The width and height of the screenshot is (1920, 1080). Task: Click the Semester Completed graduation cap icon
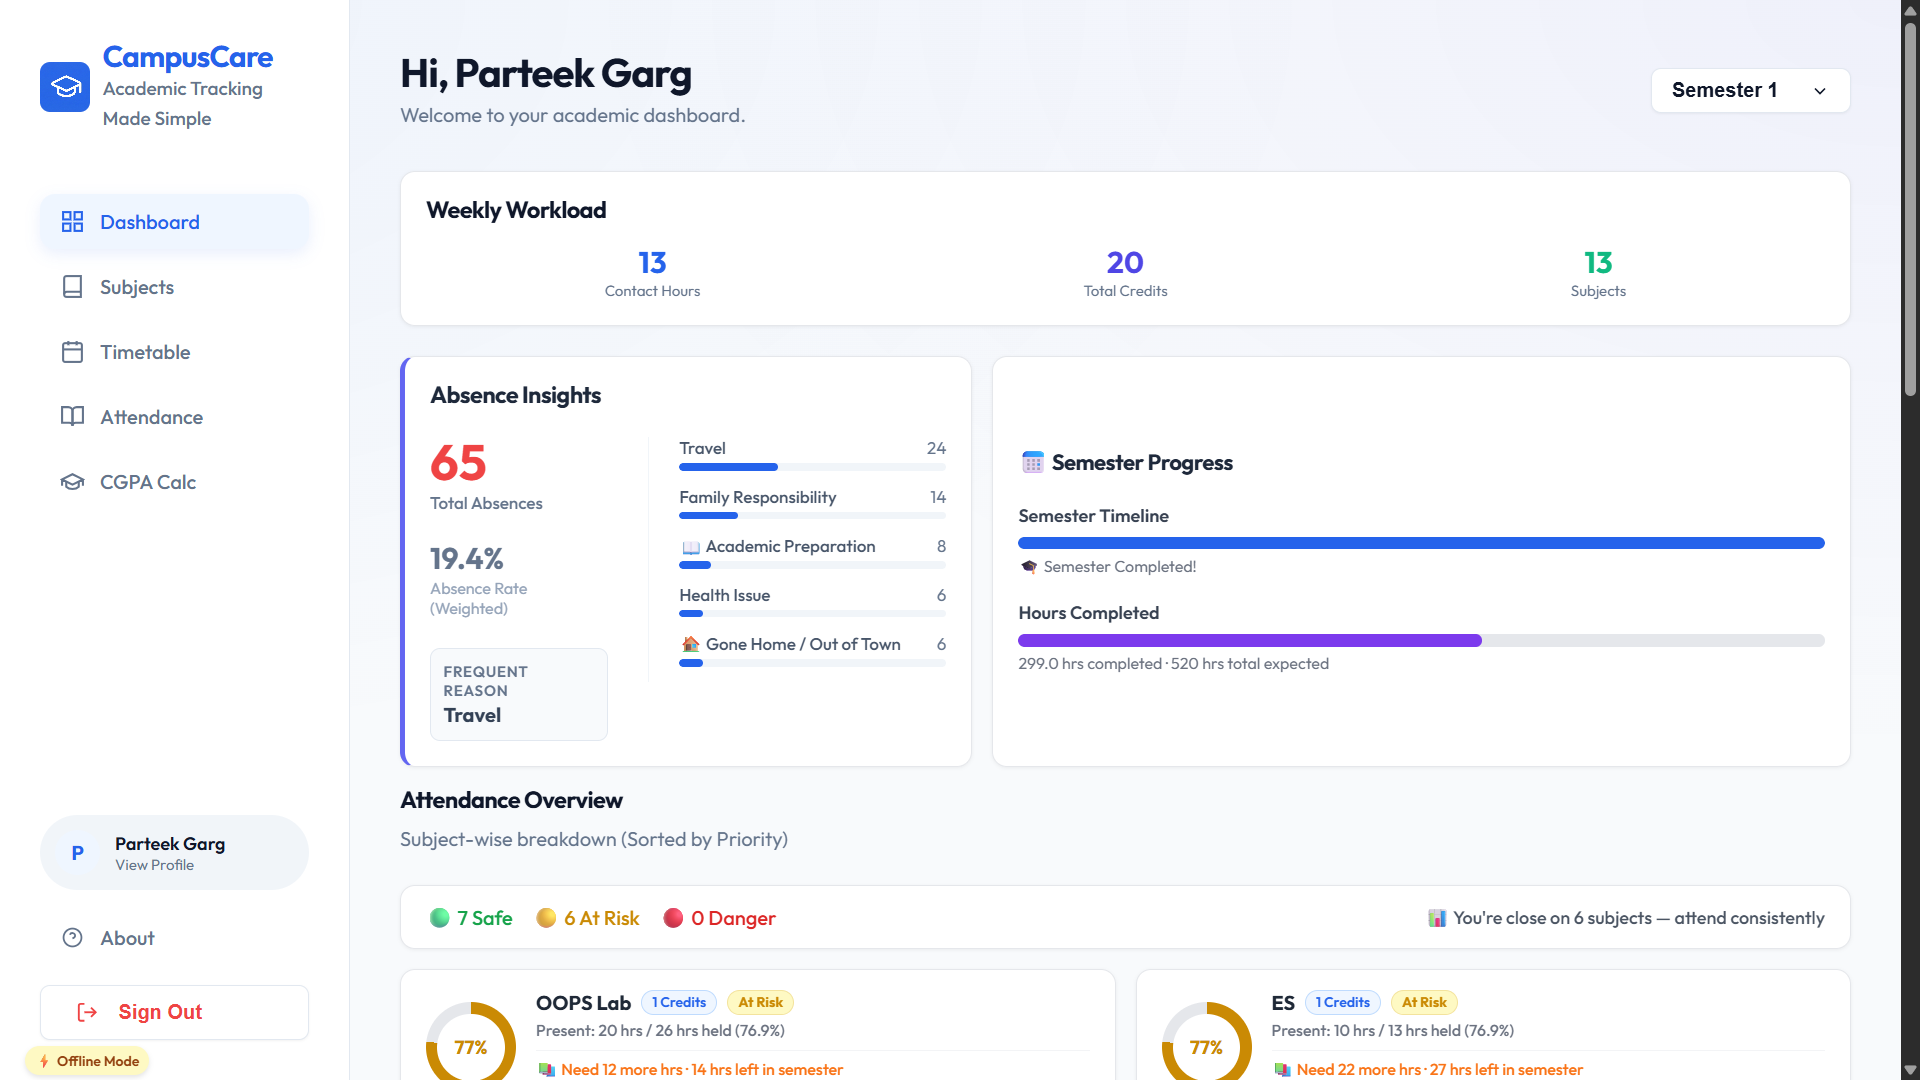pyautogui.click(x=1029, y=567)
